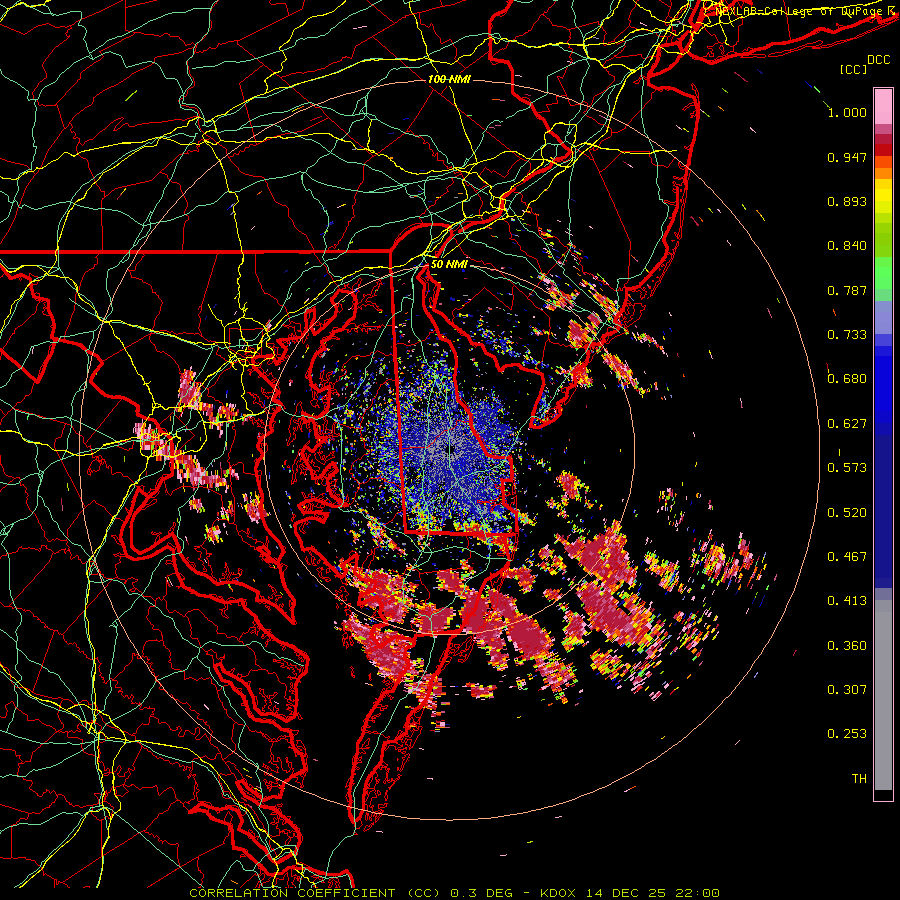Click the bright green color bar segment
The width and height of the screenshot is (900, 900).
[x=883, y=274]
